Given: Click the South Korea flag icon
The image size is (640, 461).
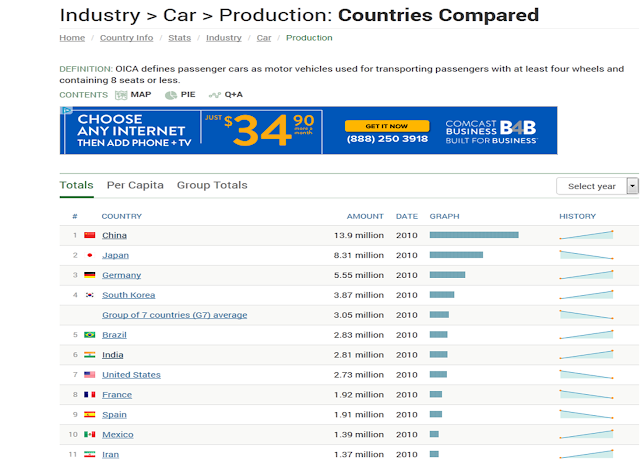Looking at the screenshot, I should (90, 295).
